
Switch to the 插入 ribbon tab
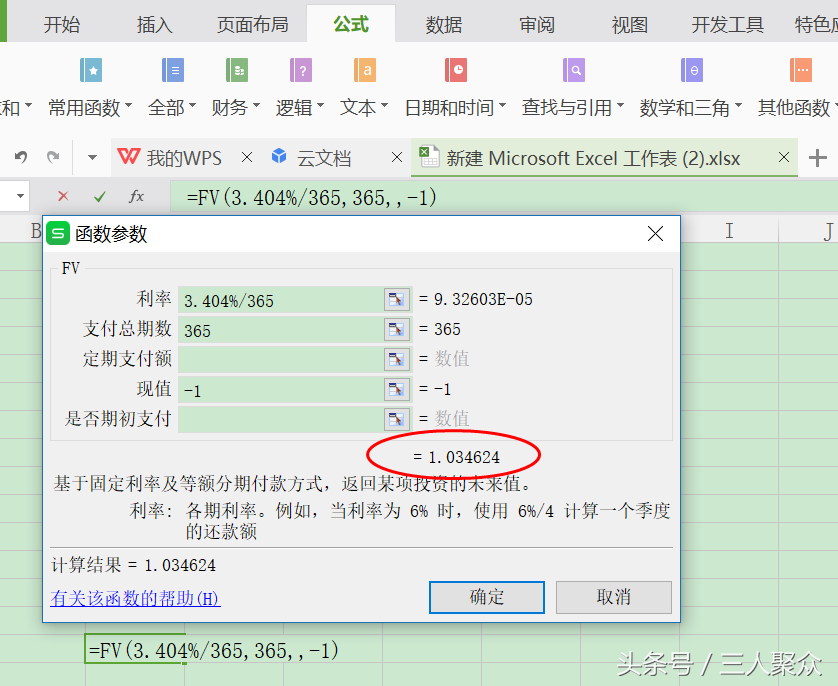coord(155,25)
